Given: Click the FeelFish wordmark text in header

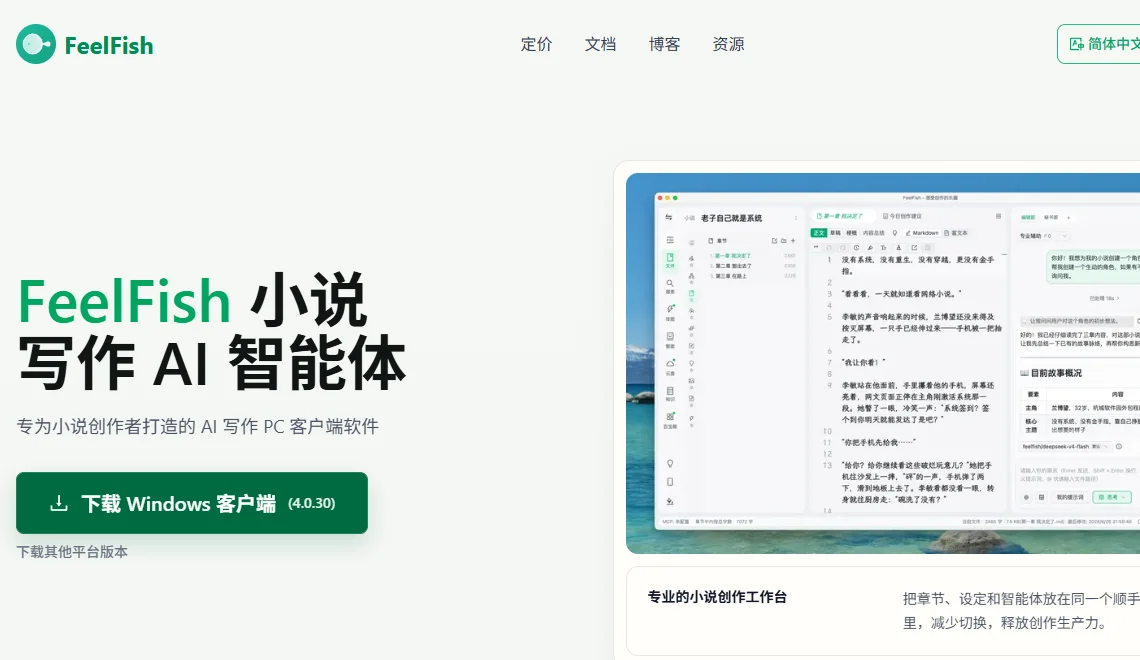Looking at the screenshot, I should (x=109, y=46).
